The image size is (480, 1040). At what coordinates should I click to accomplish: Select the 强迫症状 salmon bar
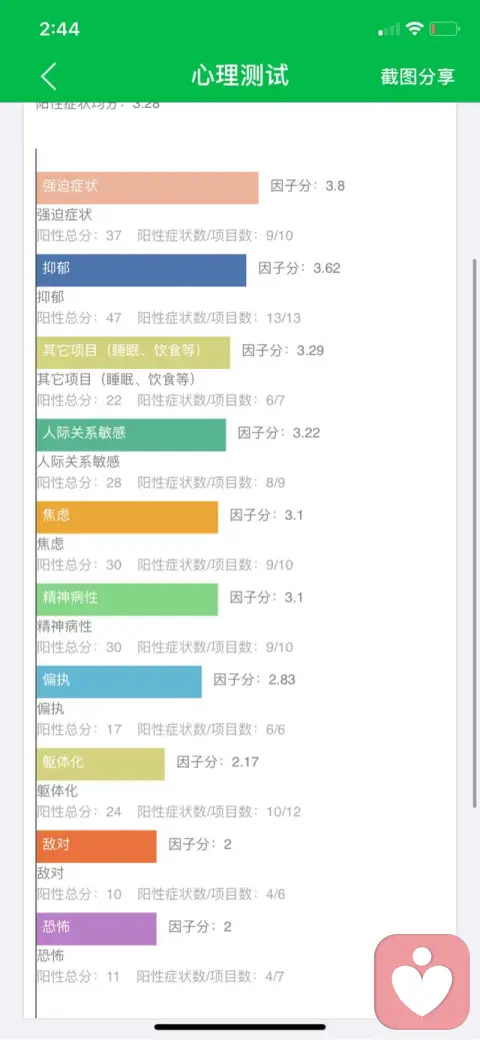point(148,188)
